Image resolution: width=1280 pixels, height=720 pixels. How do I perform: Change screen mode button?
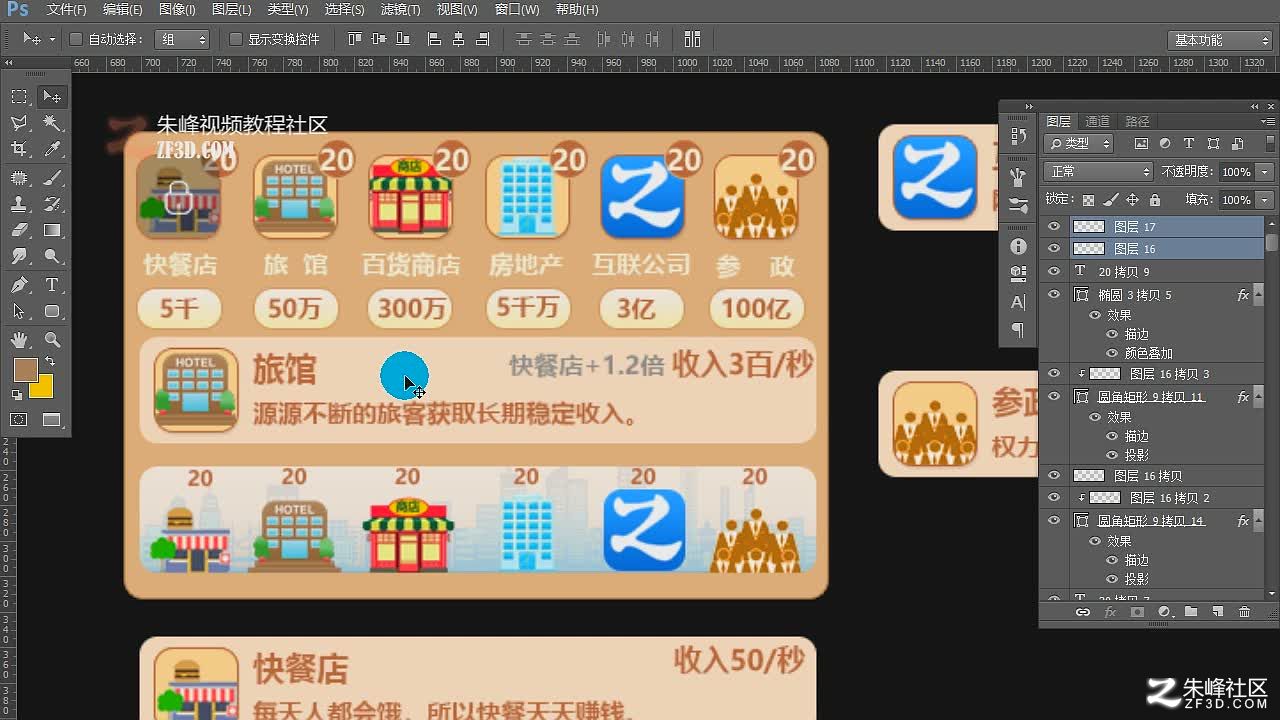tap(52, 420)
